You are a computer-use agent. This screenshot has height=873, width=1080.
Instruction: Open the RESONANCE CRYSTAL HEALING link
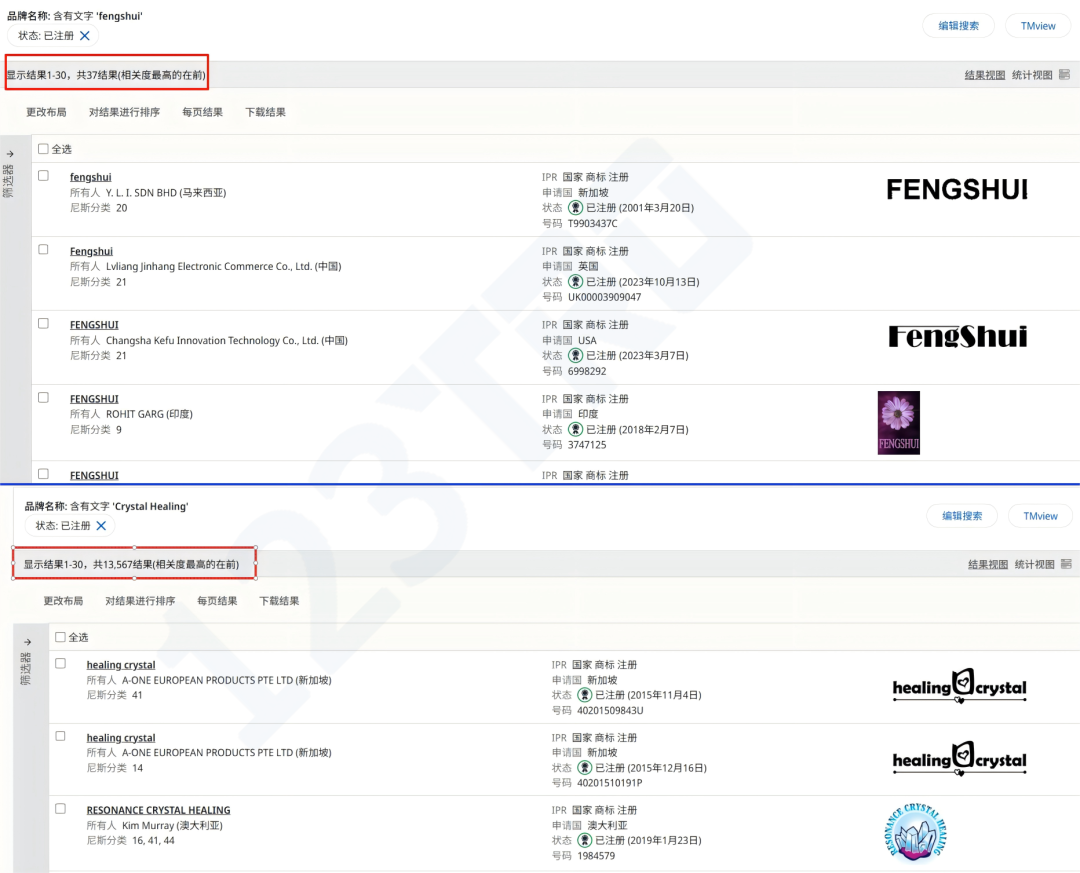158,810
